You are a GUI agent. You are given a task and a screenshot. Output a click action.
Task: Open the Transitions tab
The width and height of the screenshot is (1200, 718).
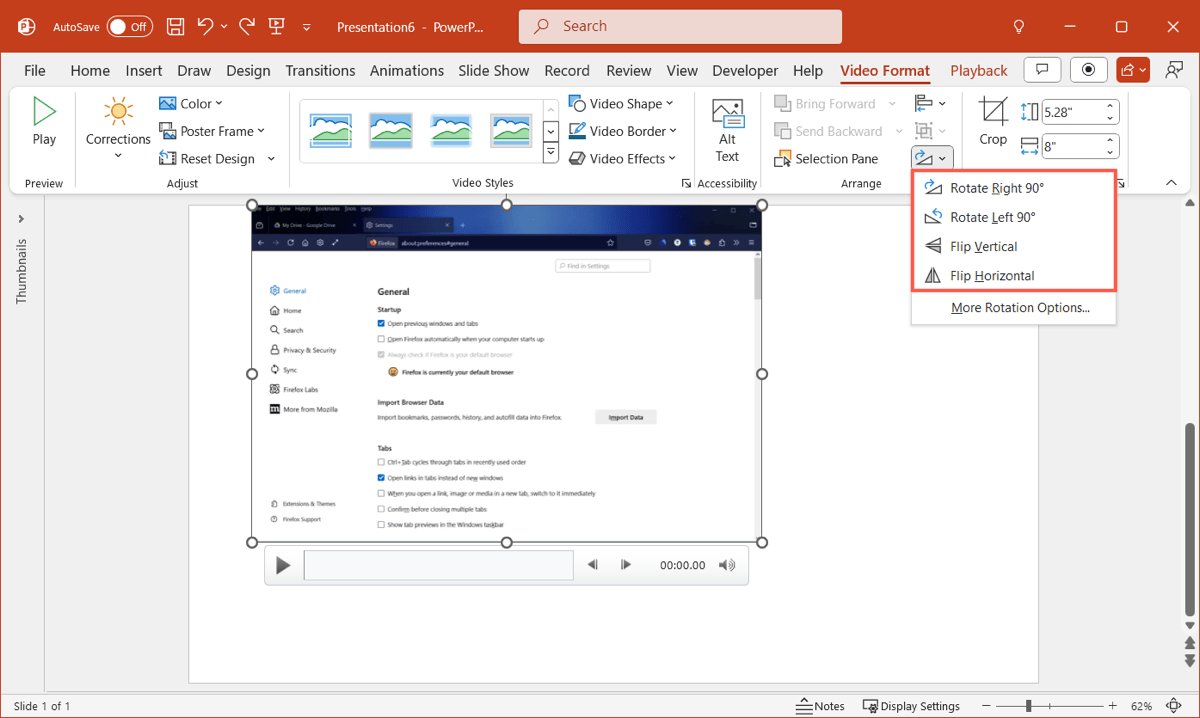pos(320,71)
